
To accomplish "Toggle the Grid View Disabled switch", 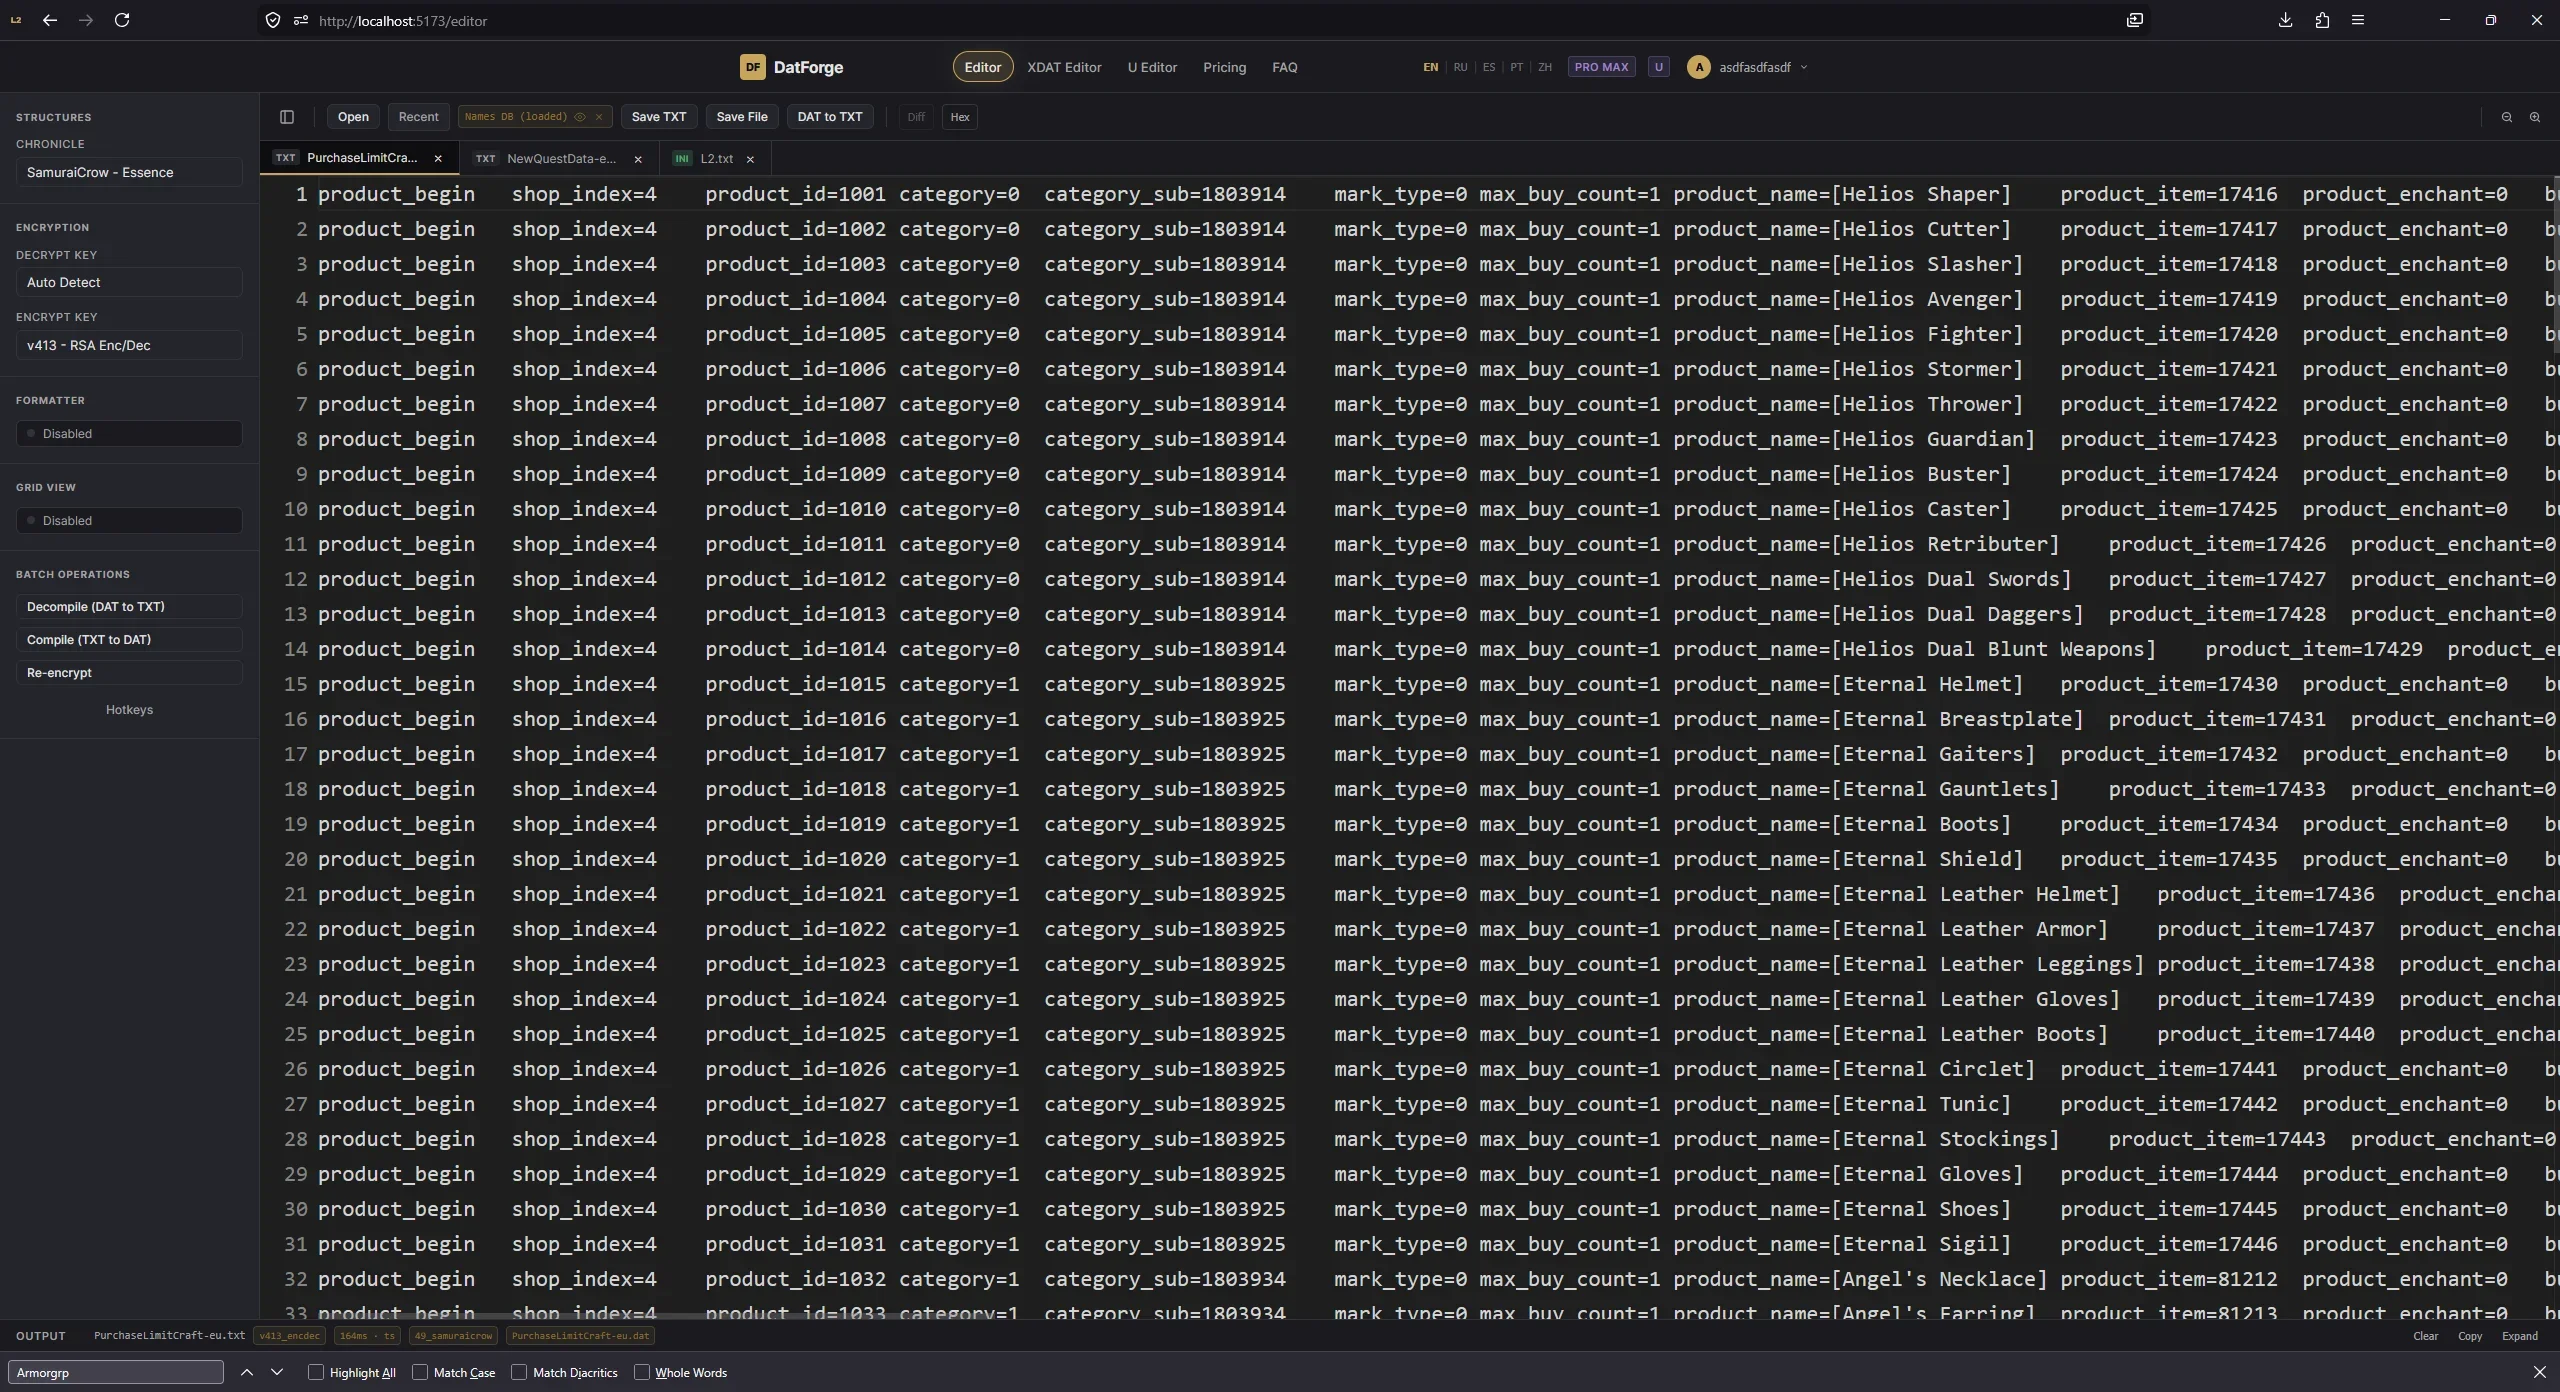I will click(x=129, y=520).
